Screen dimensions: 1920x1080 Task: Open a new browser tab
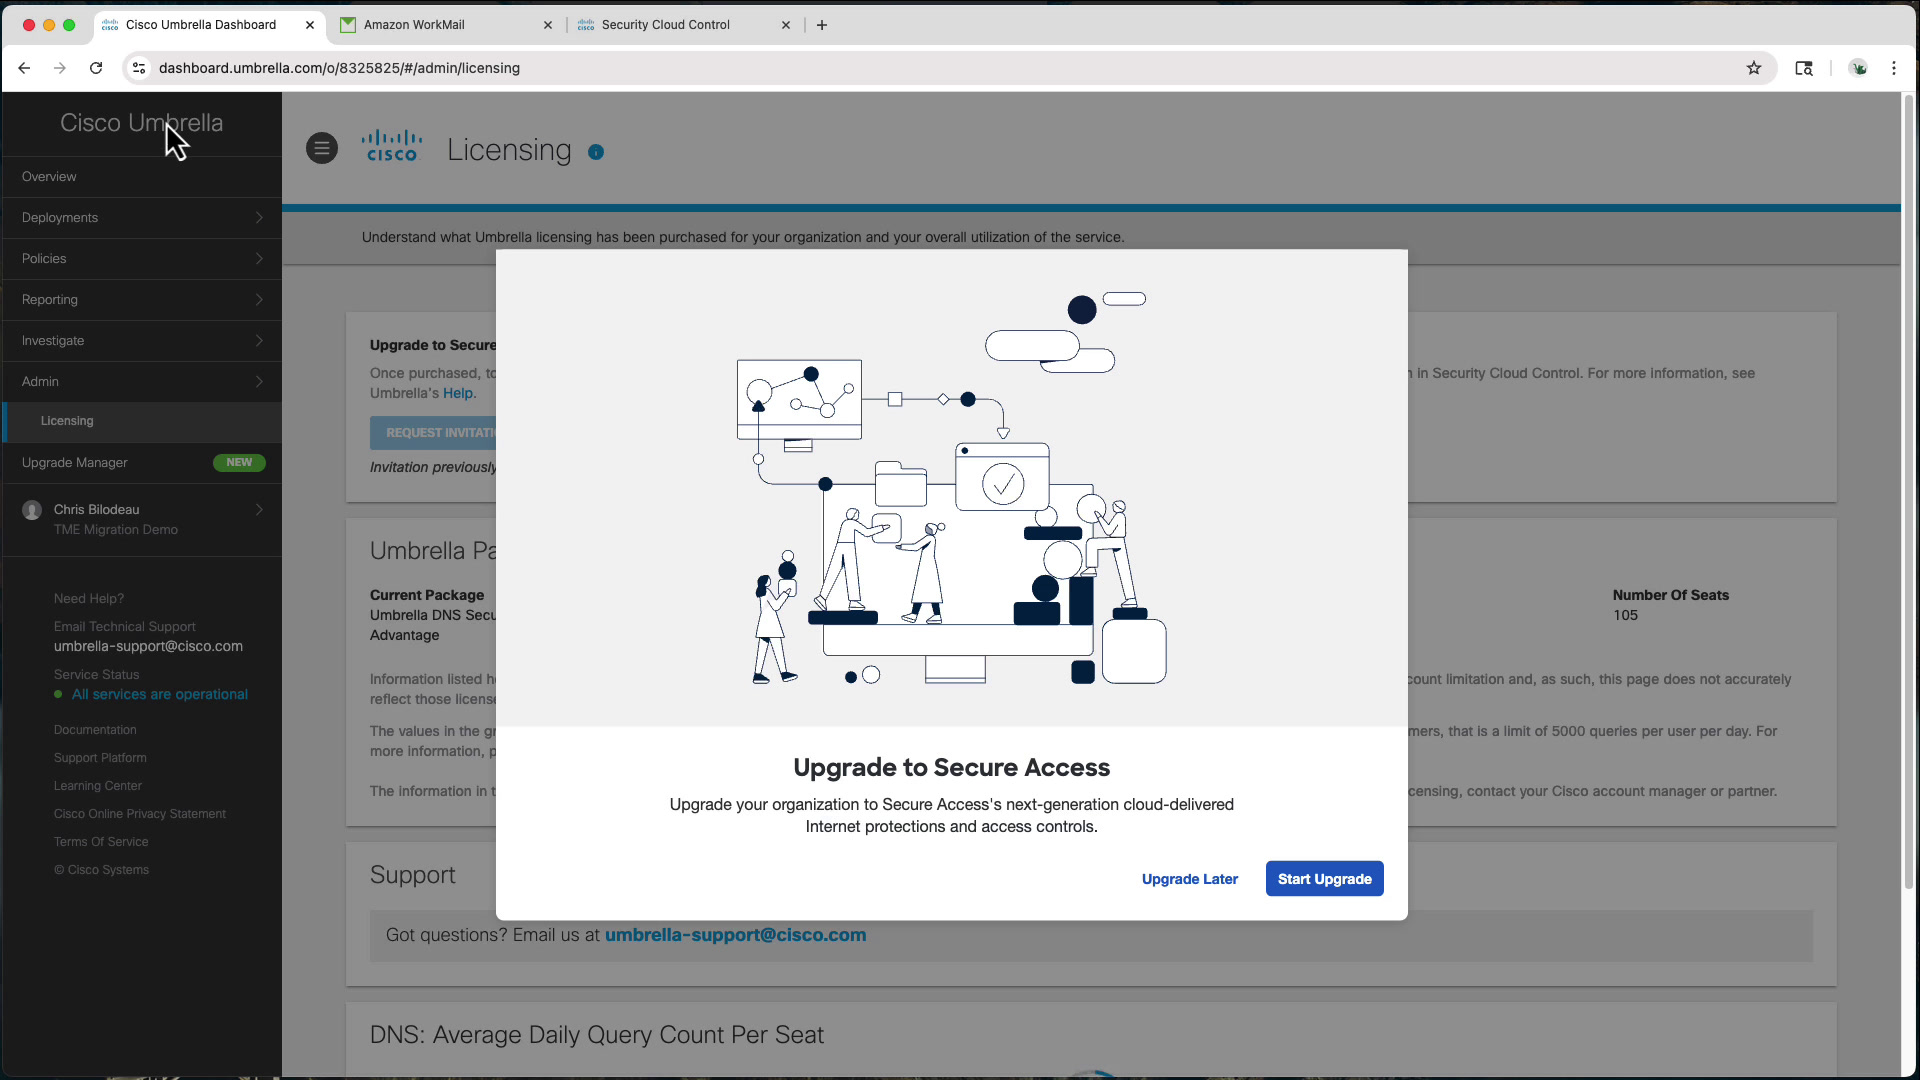[822, 25]
